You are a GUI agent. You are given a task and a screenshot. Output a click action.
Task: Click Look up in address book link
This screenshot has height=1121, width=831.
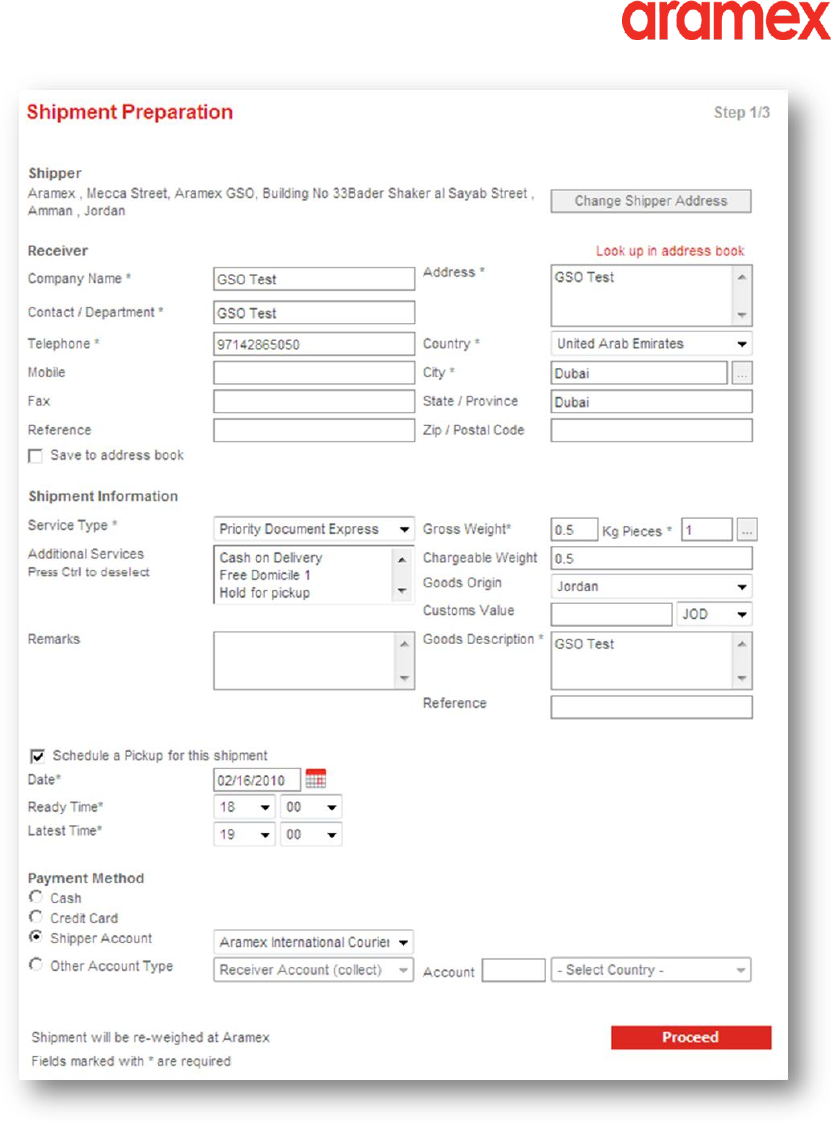[x=670, y=251]
